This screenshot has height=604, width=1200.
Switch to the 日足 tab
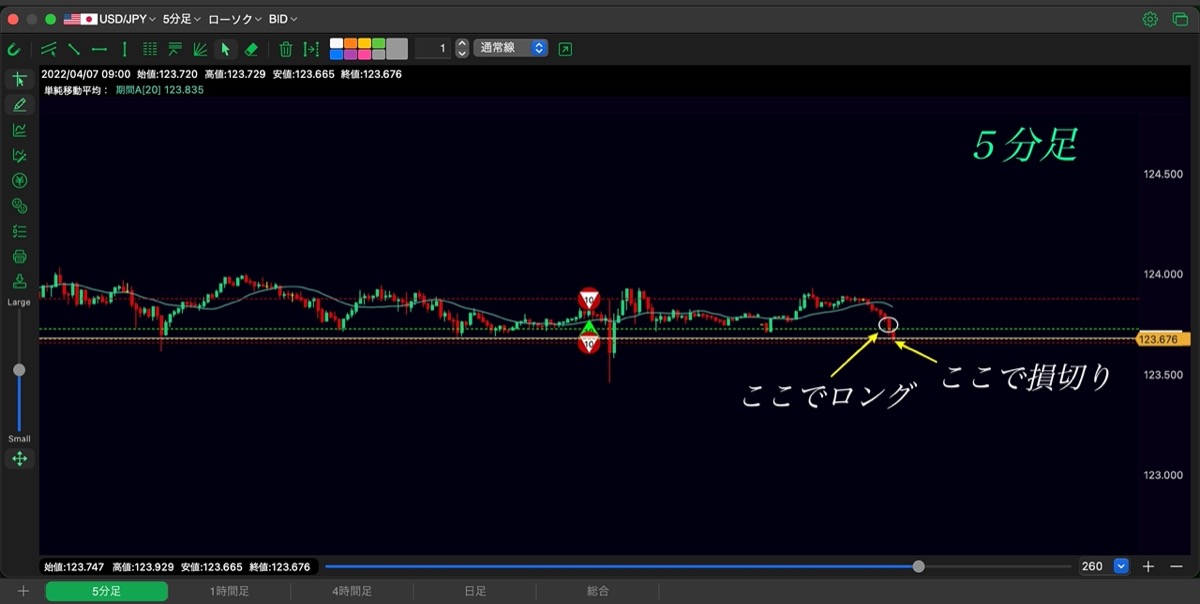pyautogui.click(x=475, y=592)
